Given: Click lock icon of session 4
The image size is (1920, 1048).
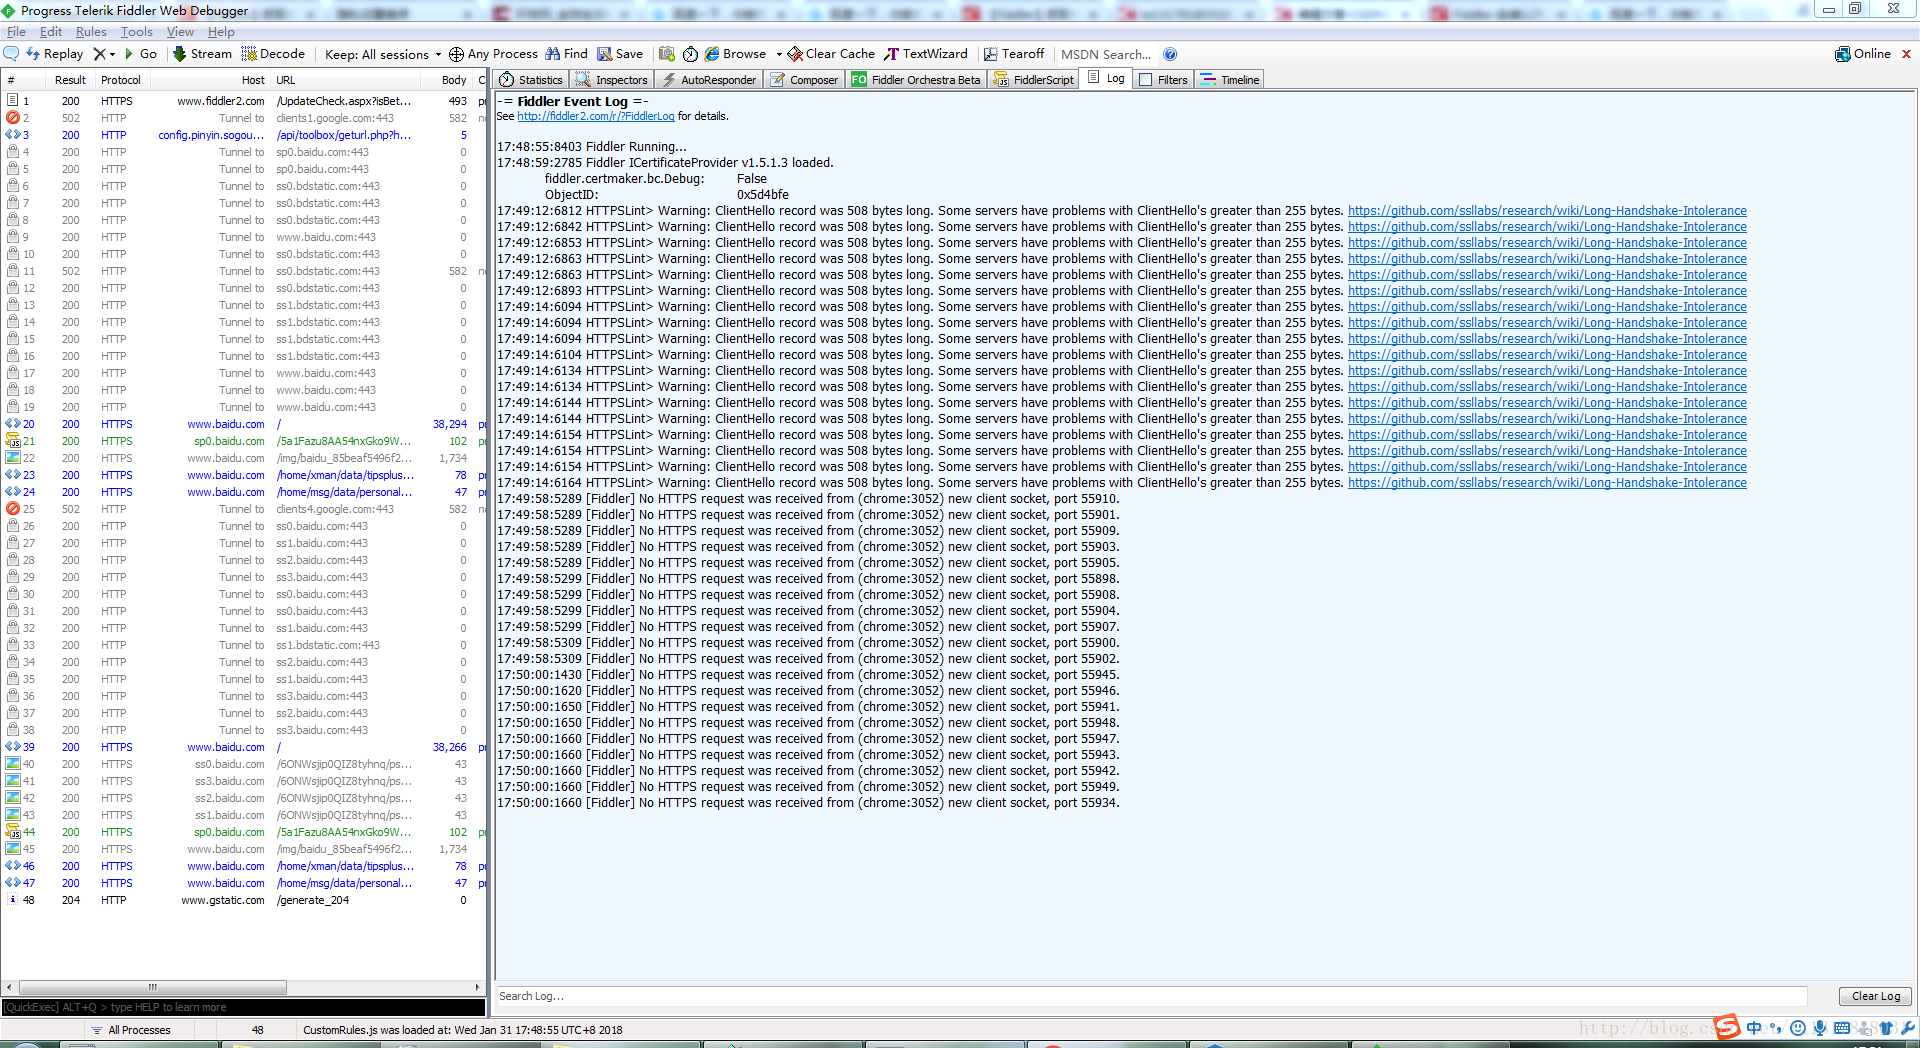Looking at the screenshot, I should point(13,152).
